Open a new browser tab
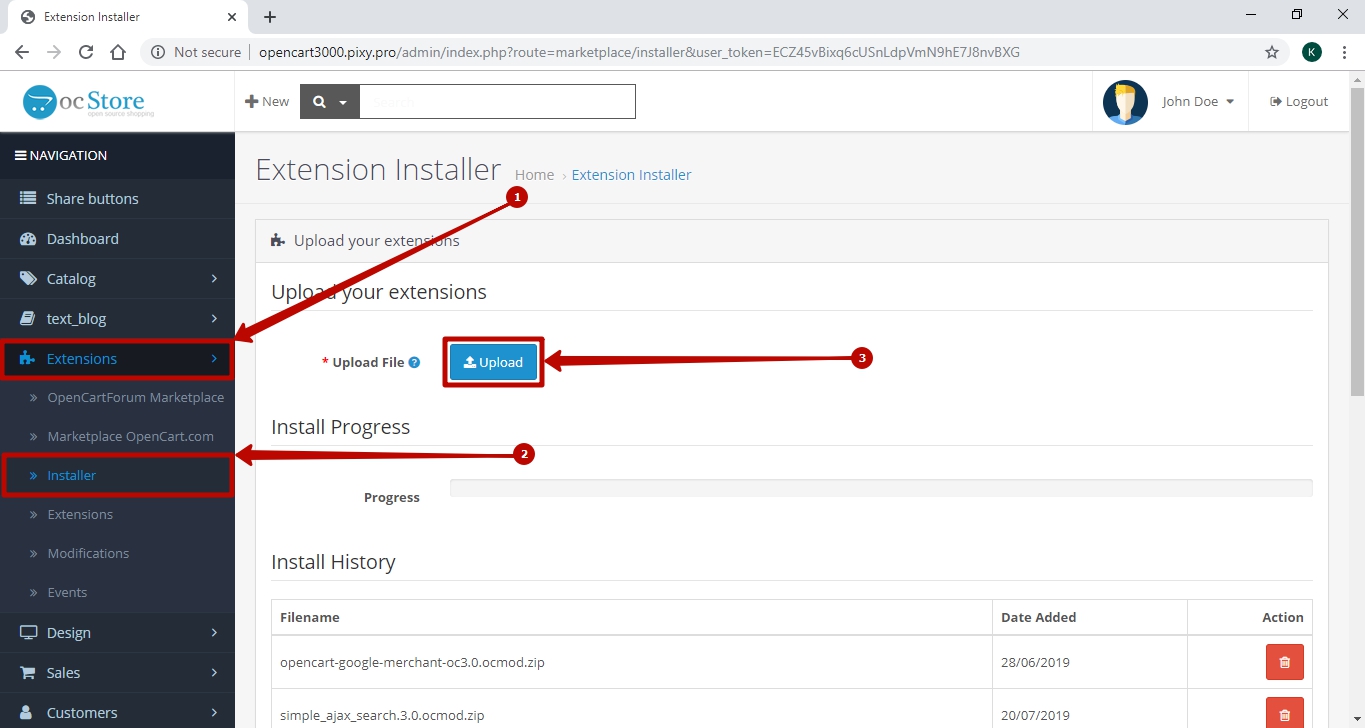 click(x=270, y=17)
